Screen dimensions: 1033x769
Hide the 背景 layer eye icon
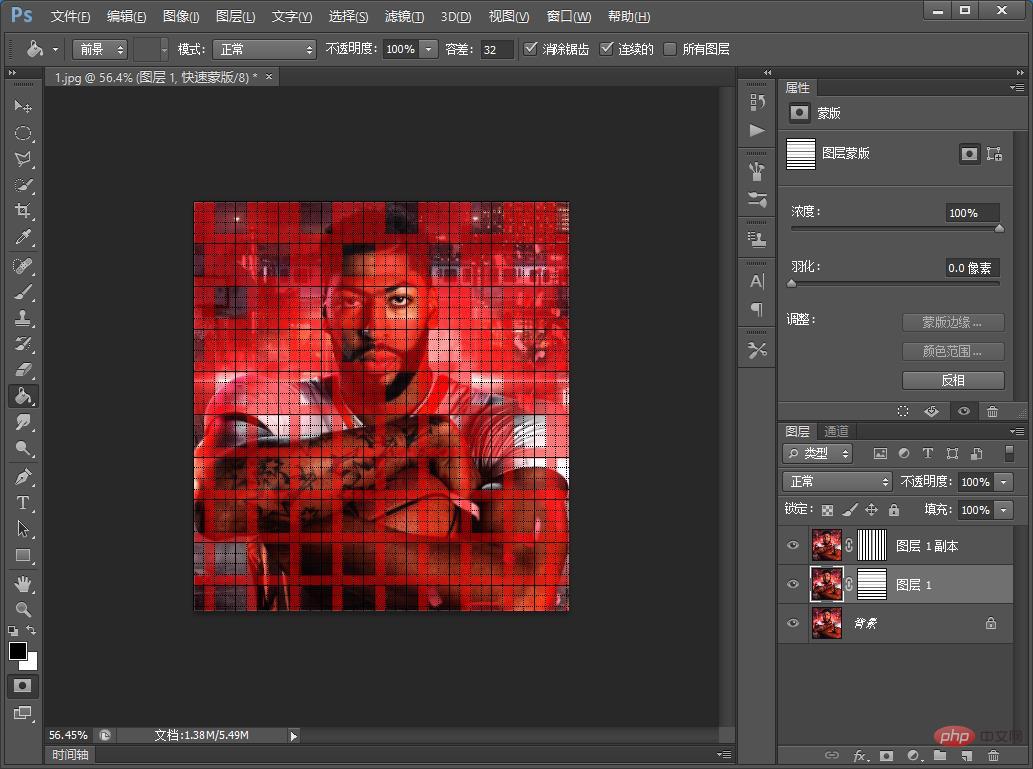(793, 623)
